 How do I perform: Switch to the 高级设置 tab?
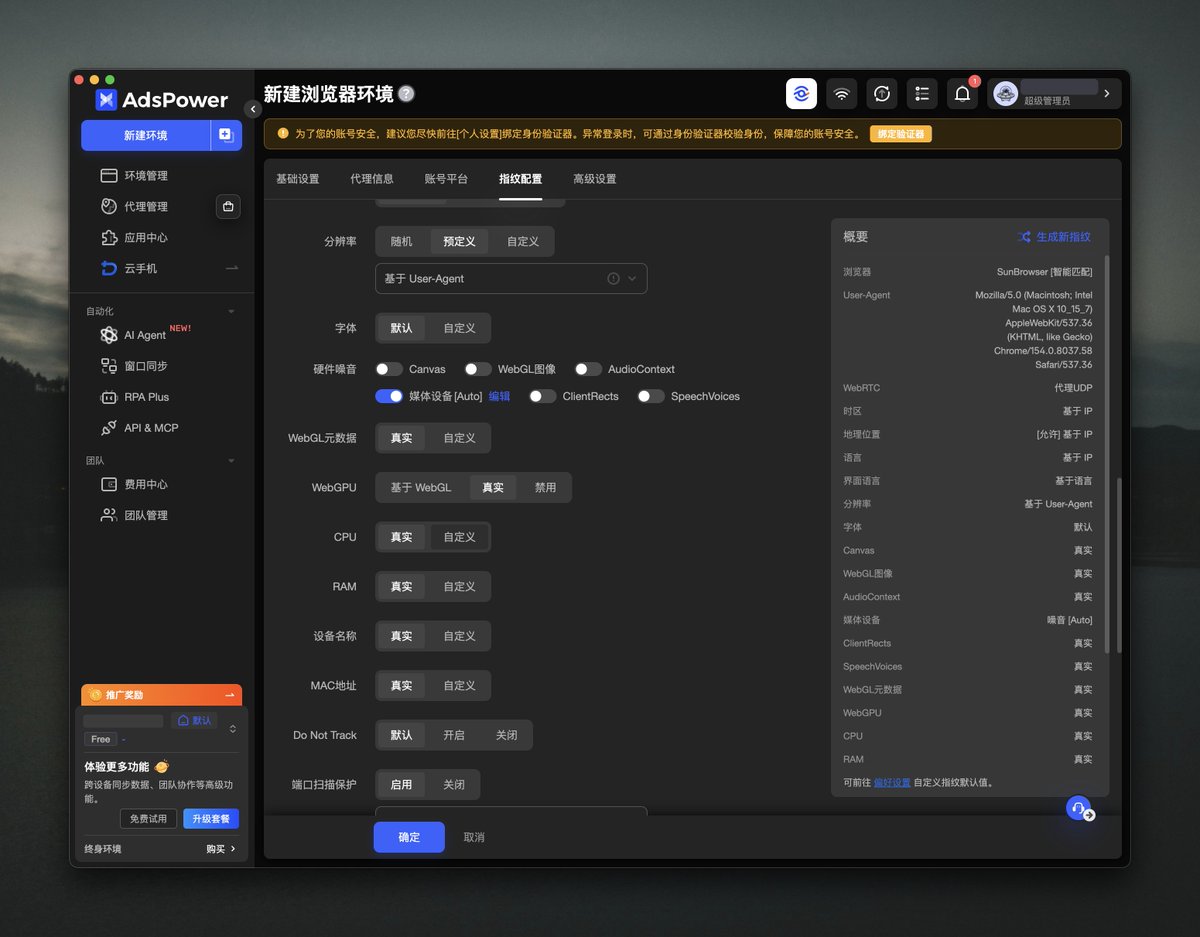click(x=595, y=179)
